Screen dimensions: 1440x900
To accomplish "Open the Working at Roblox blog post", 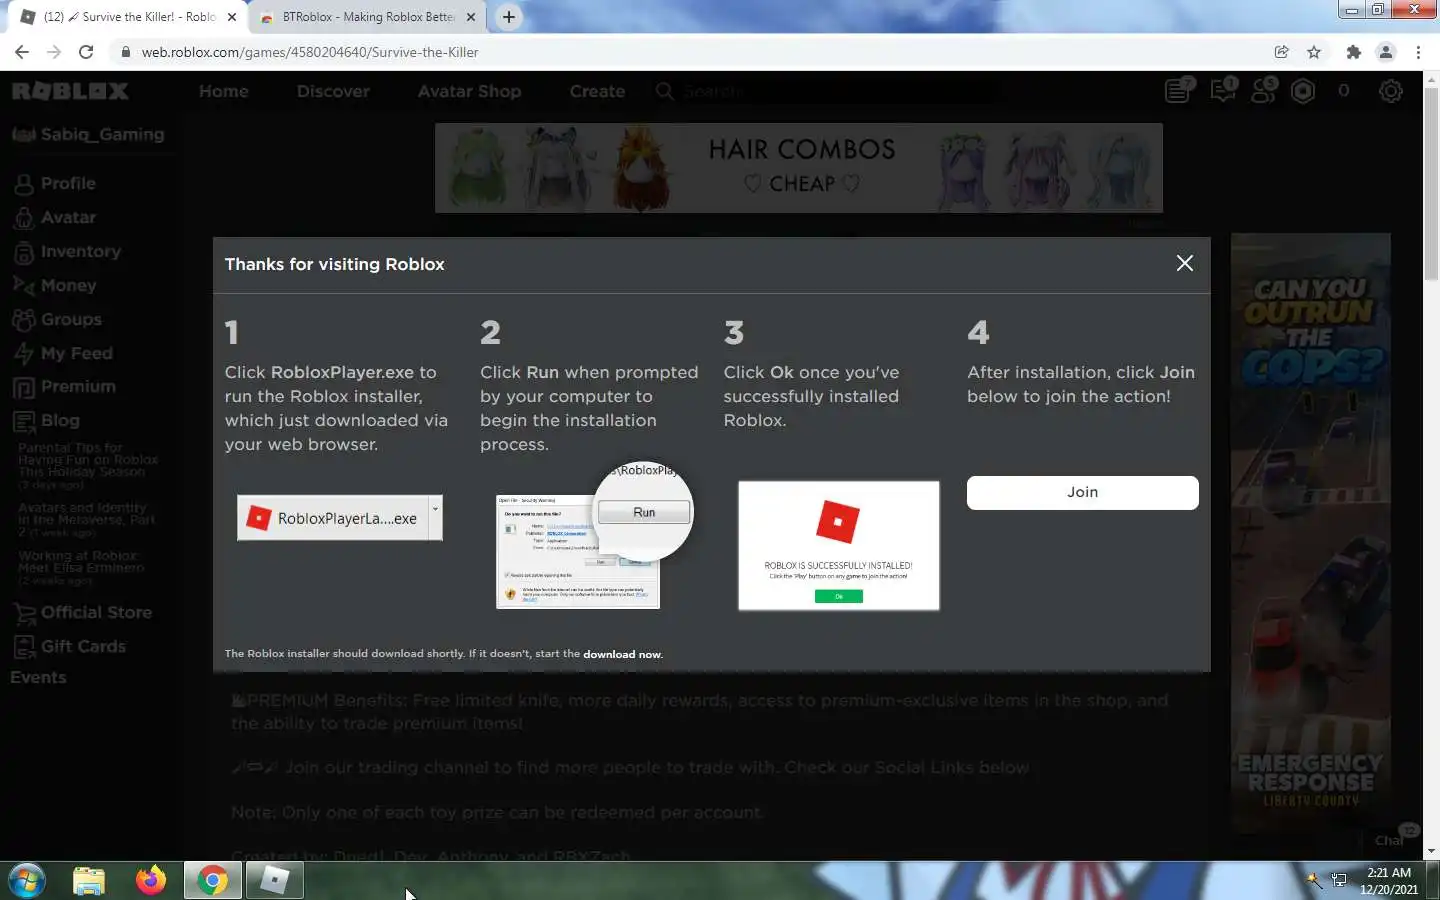I will click(81, 561).
